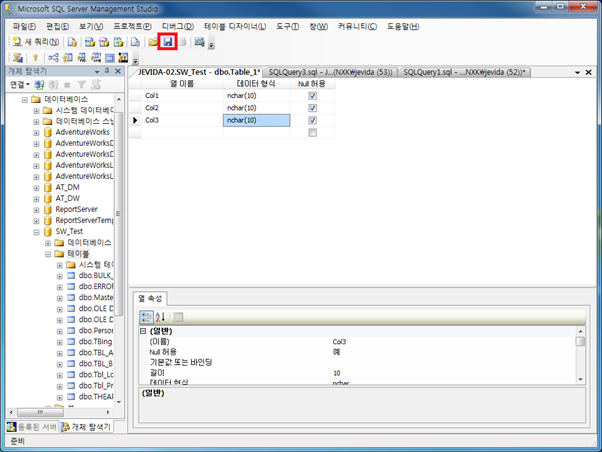Viewport: 602px width, 452px height.
Task: Click the Manage Spatial Indexes icon
Action: pos(123,58)
